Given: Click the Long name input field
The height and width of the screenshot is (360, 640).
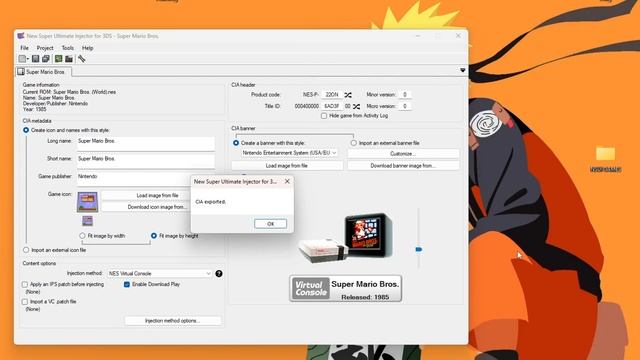Looking at the screenshot, I should (146, 144).
